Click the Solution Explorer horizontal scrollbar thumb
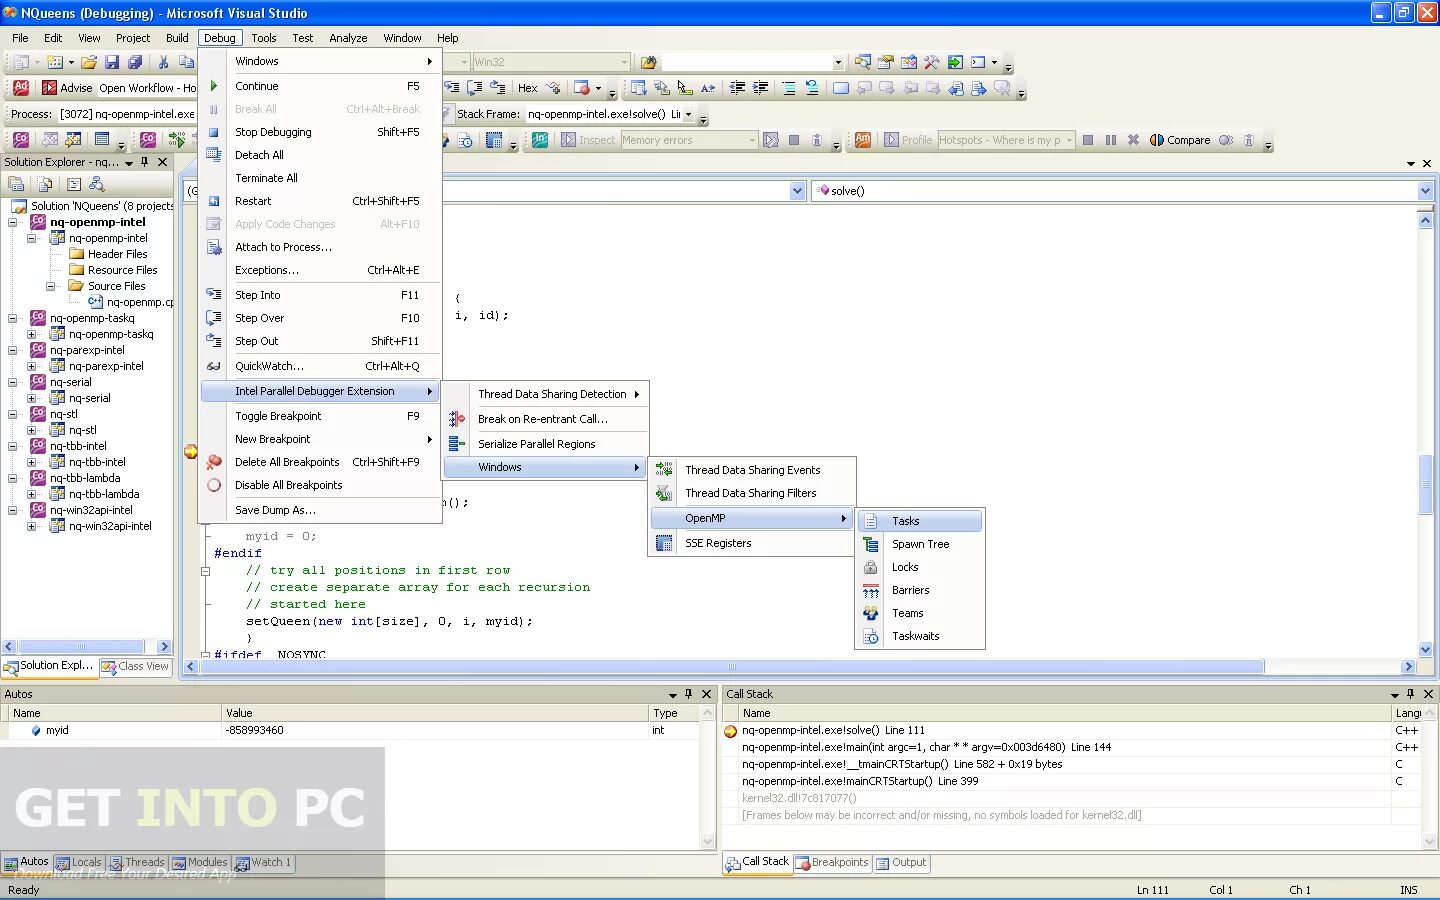Screen dimensions: 1440x900 81,647
